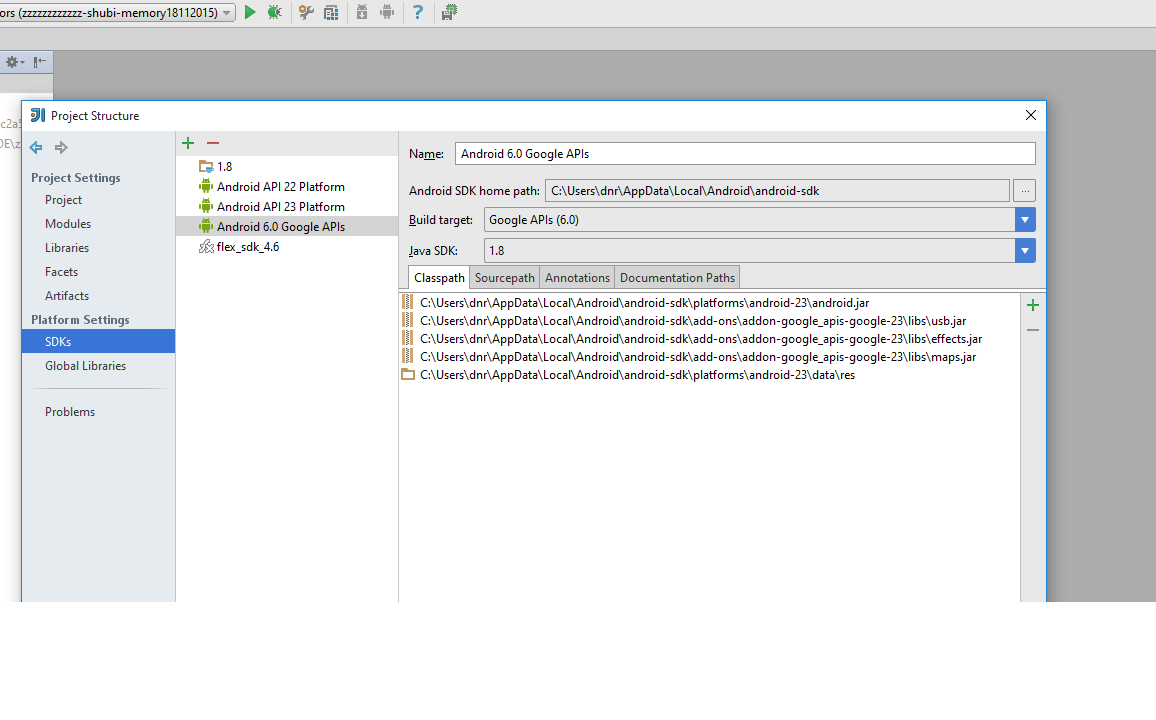Switch to the Annotations tab

[x=577, y=278]
